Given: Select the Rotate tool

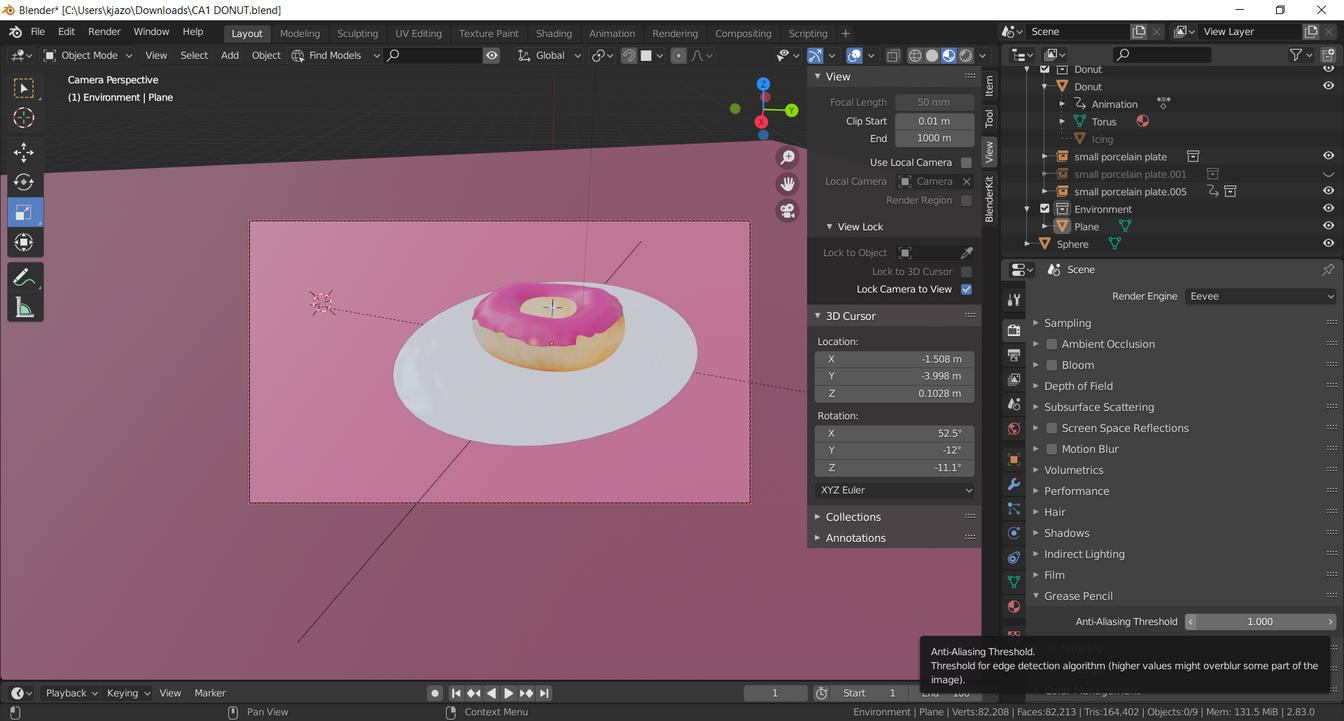Looking at the screenshot, I should point(24,183).
